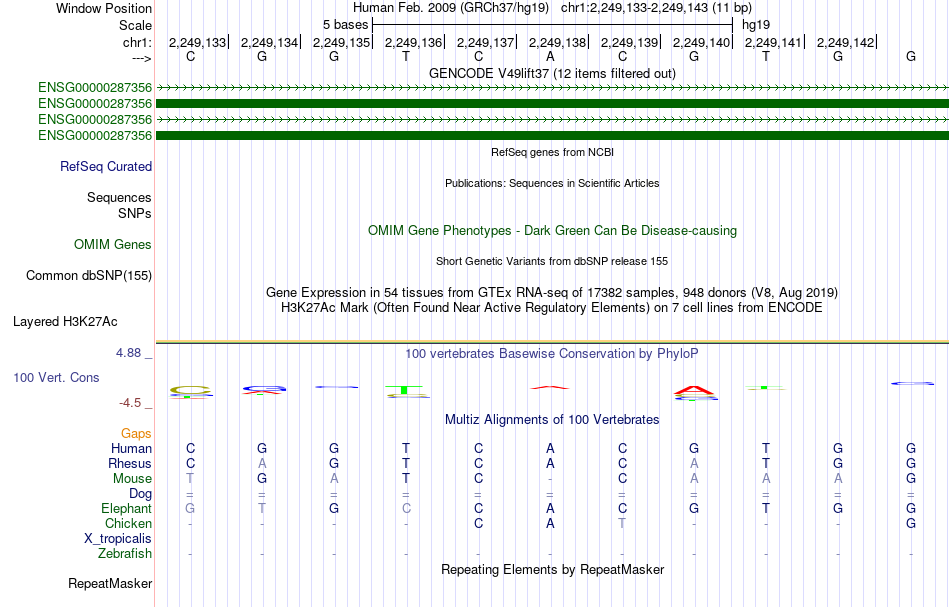Viewport: 950px width, 607px height.
Task: Select the Chicken alignment row label
Action: (x=128, y=523)
